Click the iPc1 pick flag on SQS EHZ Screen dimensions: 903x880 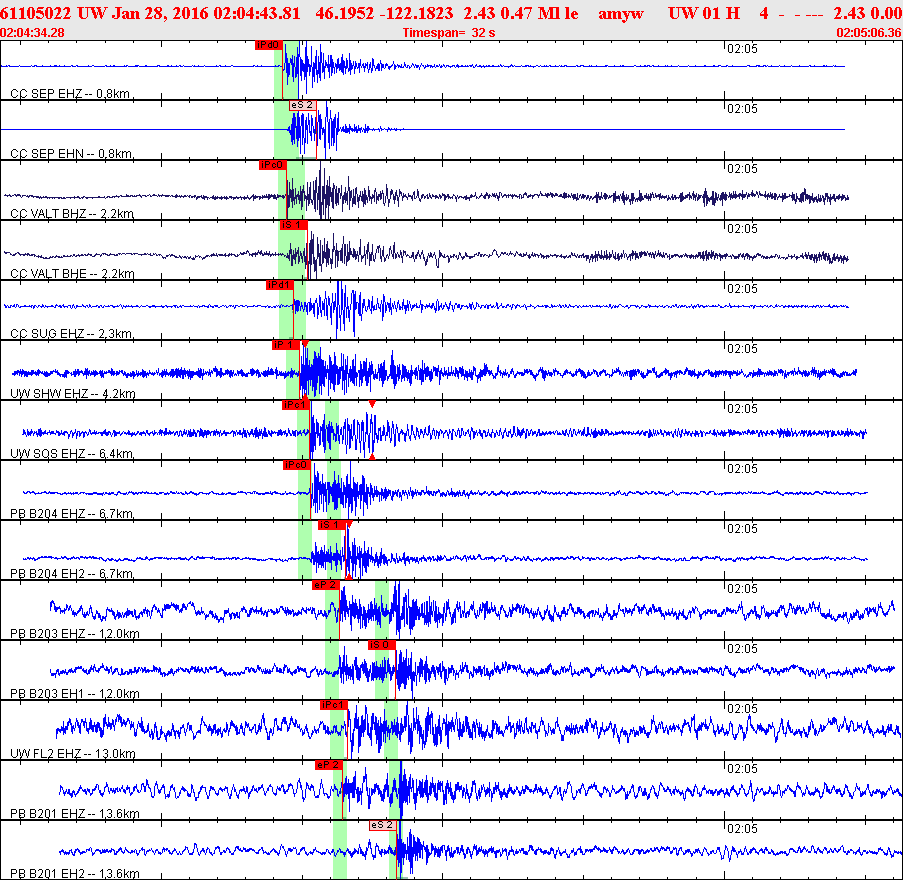[295, 405]
